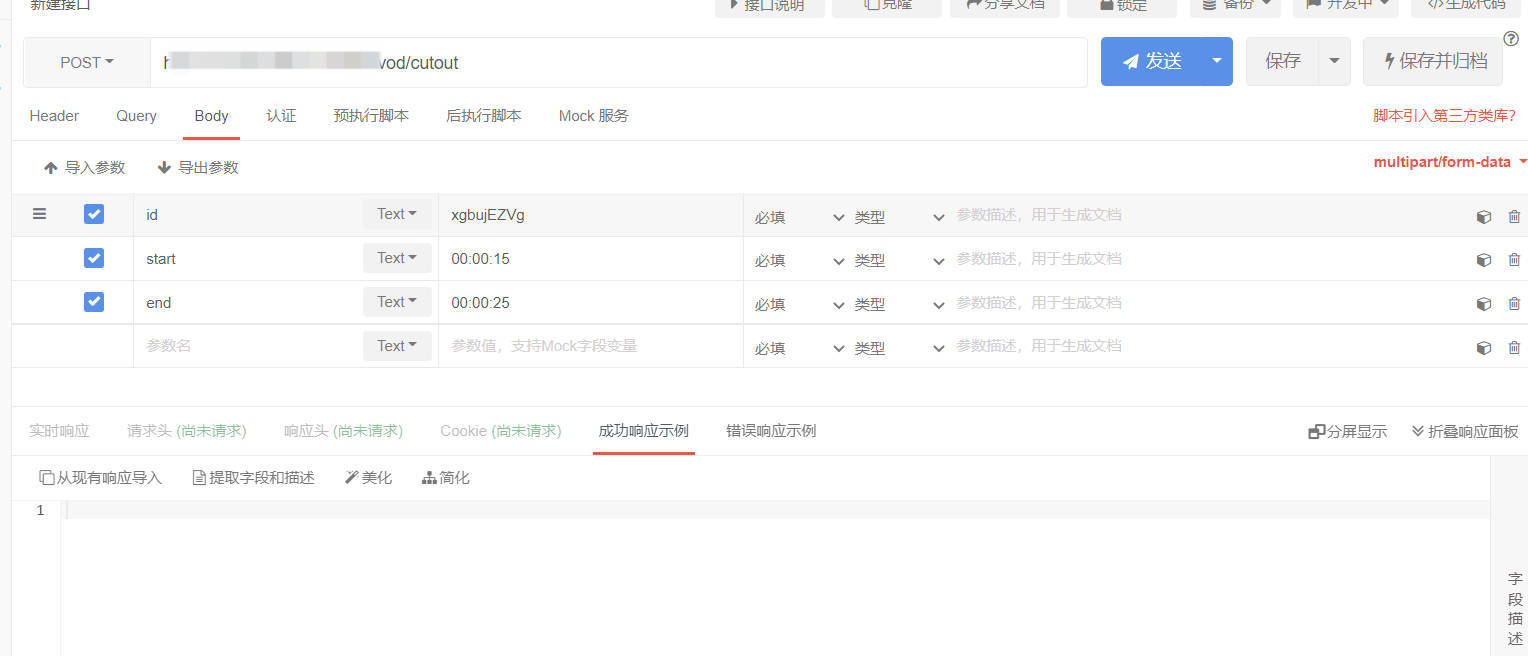
Task: Open the Mock 服务 tab
Action: [594, 116]
